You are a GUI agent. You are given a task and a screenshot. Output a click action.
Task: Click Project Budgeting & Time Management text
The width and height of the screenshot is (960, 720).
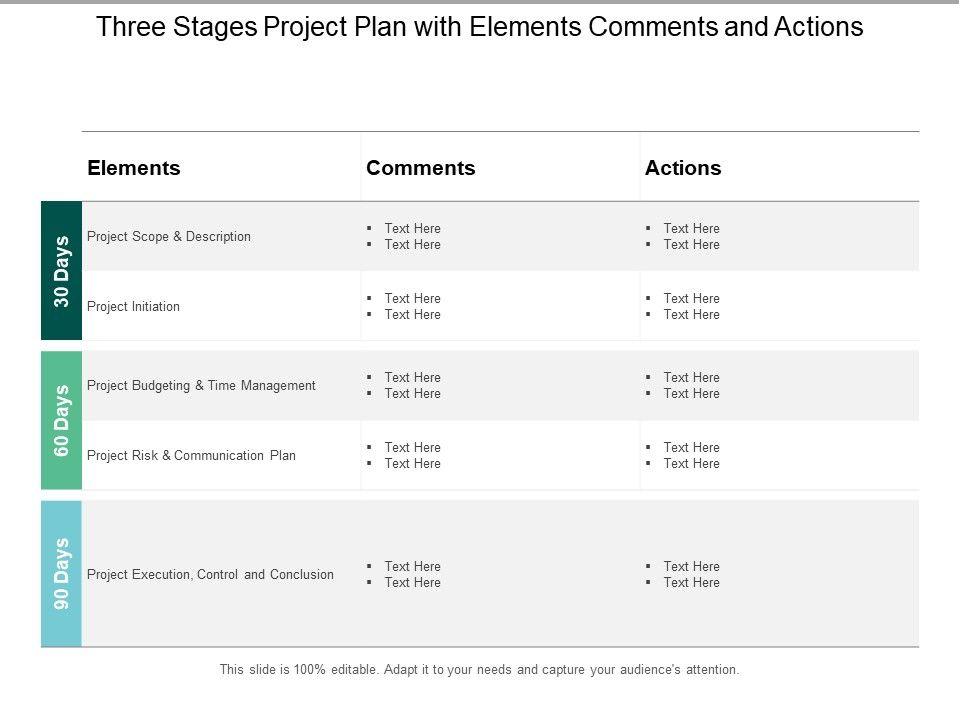coord(201,386)
